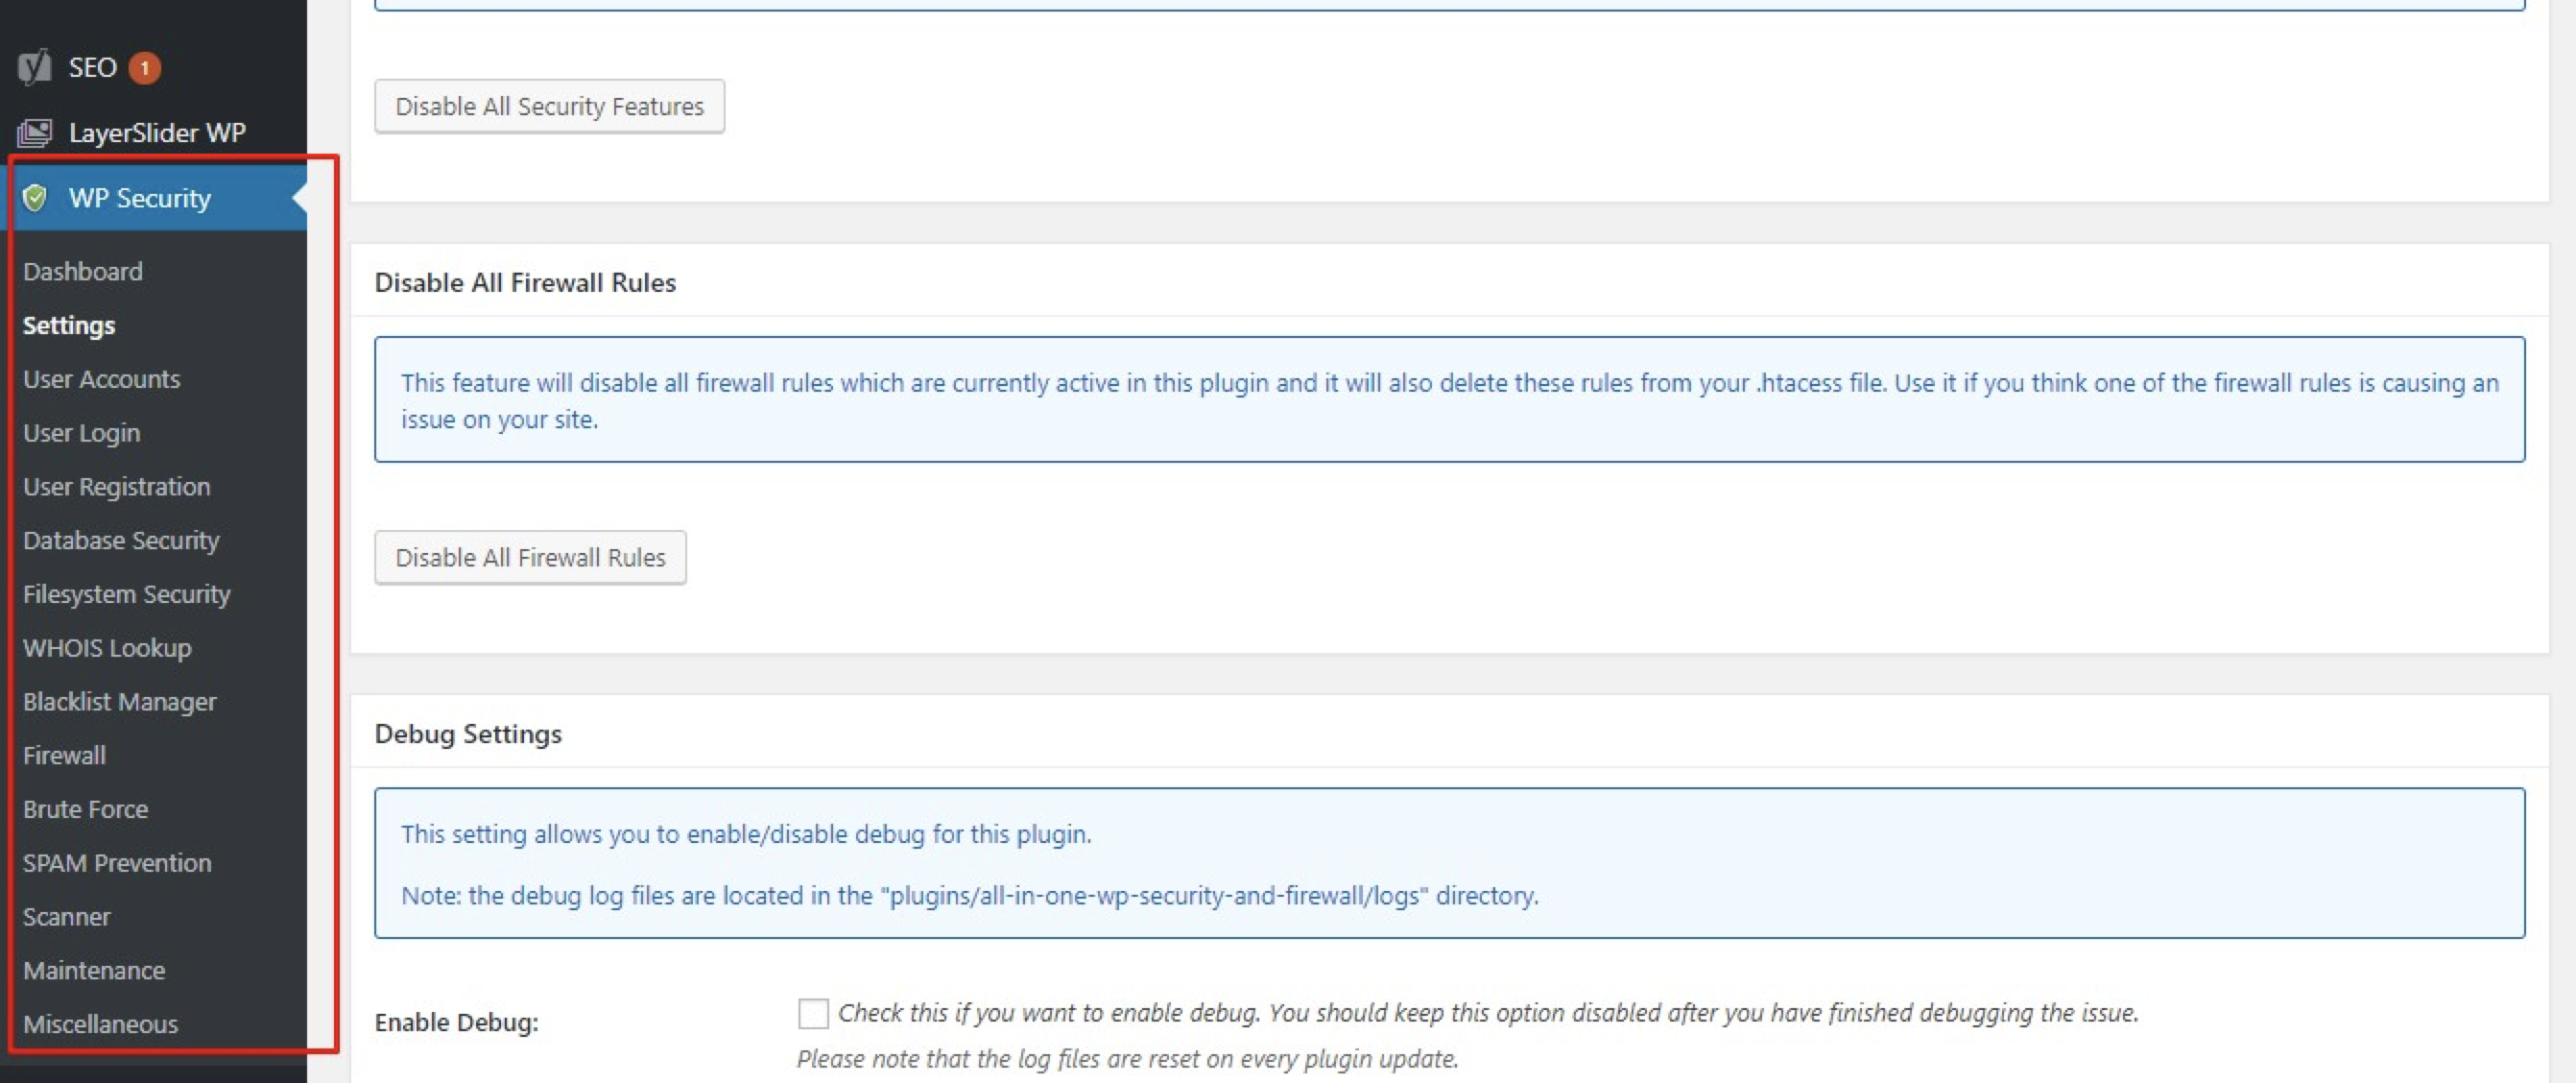Select the Settings submenu item
Image resolution: width=2576 pixels, height=1083 pixels.
click(69, 325)
